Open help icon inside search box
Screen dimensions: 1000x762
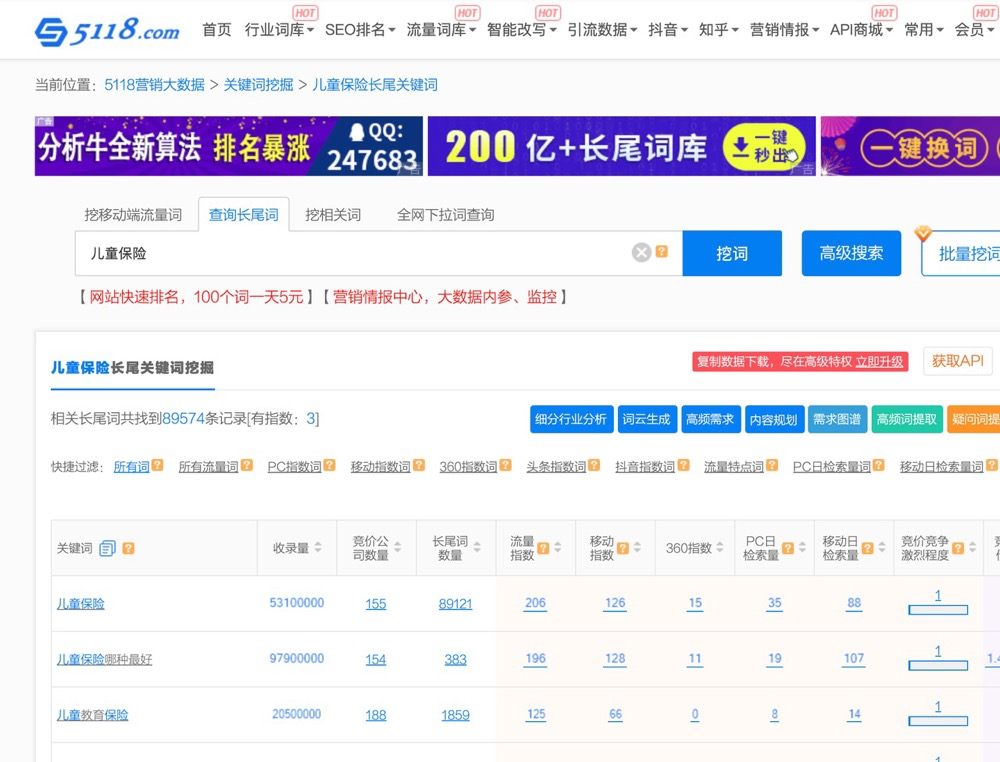(662, 252)
